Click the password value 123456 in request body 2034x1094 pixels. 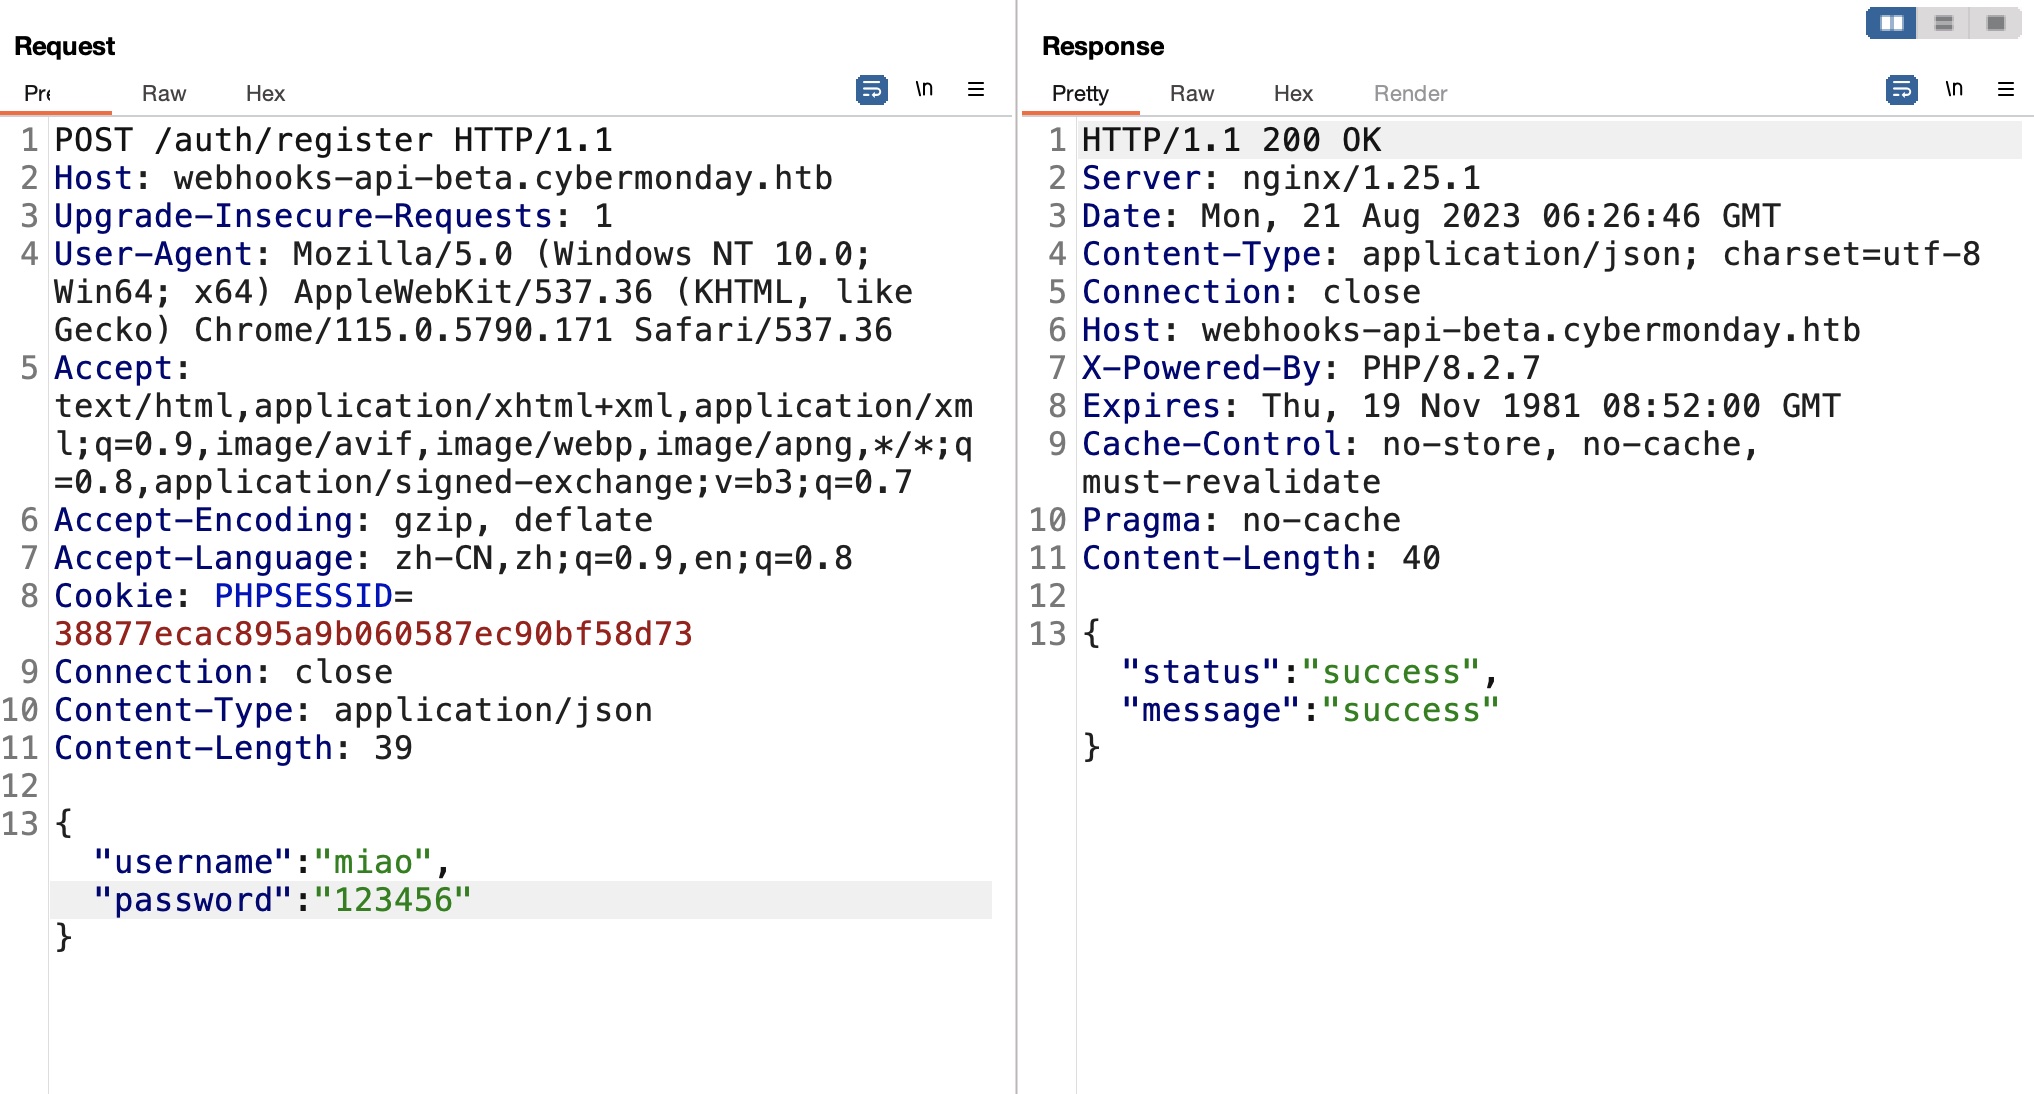click(392, 900)
